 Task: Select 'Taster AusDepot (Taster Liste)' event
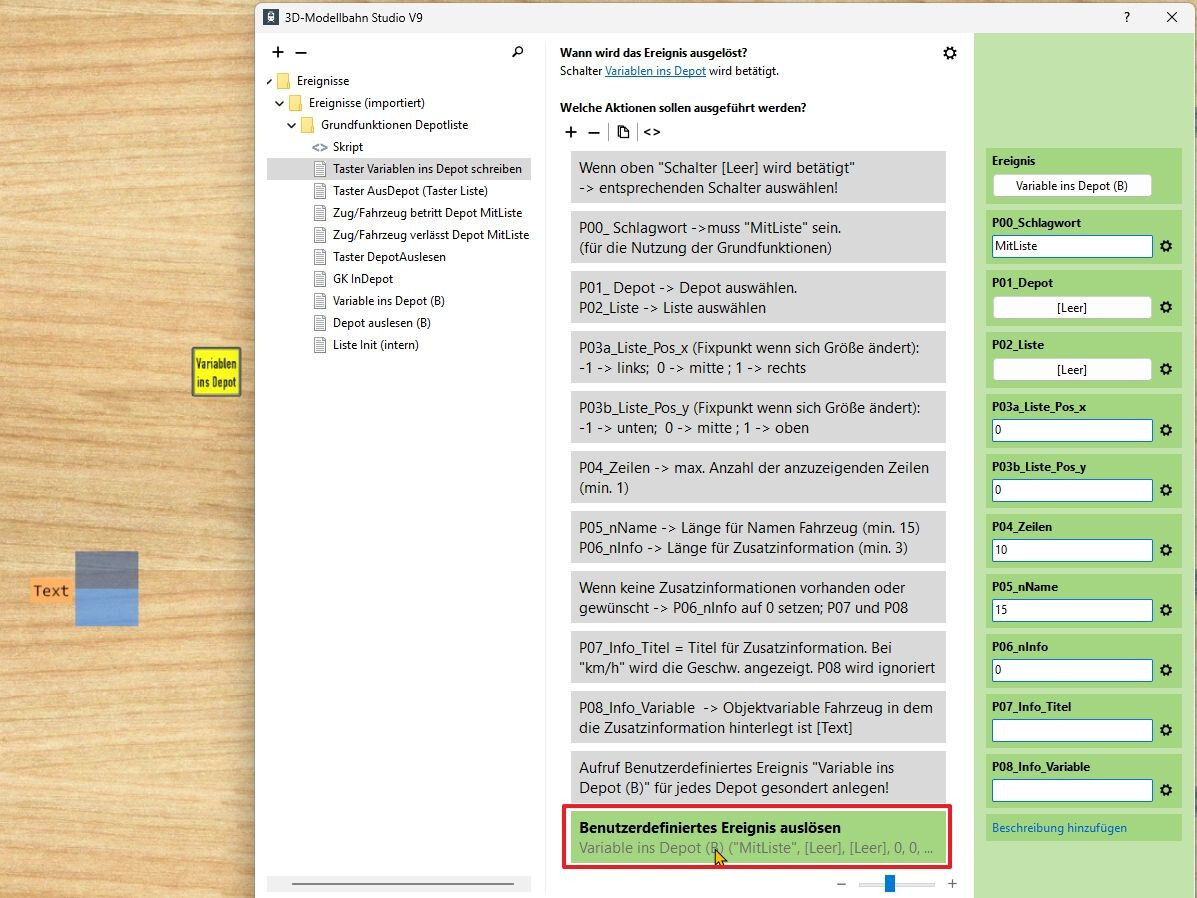410,191
